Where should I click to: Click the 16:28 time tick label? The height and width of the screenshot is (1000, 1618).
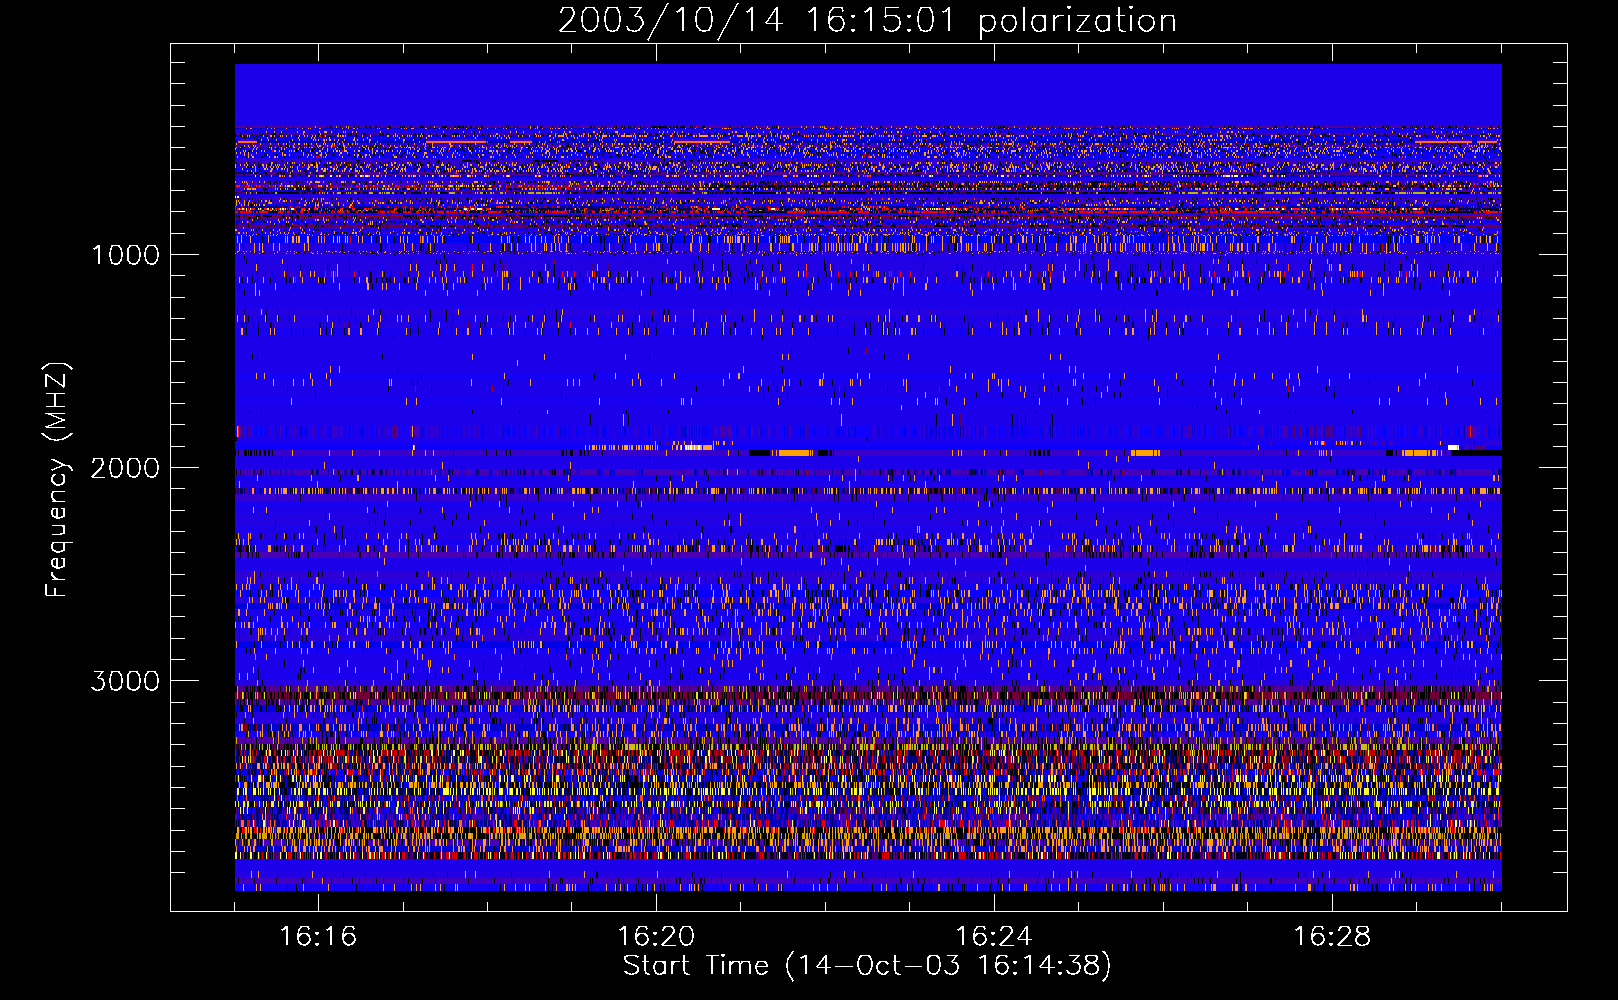[x=1332, y=936]
